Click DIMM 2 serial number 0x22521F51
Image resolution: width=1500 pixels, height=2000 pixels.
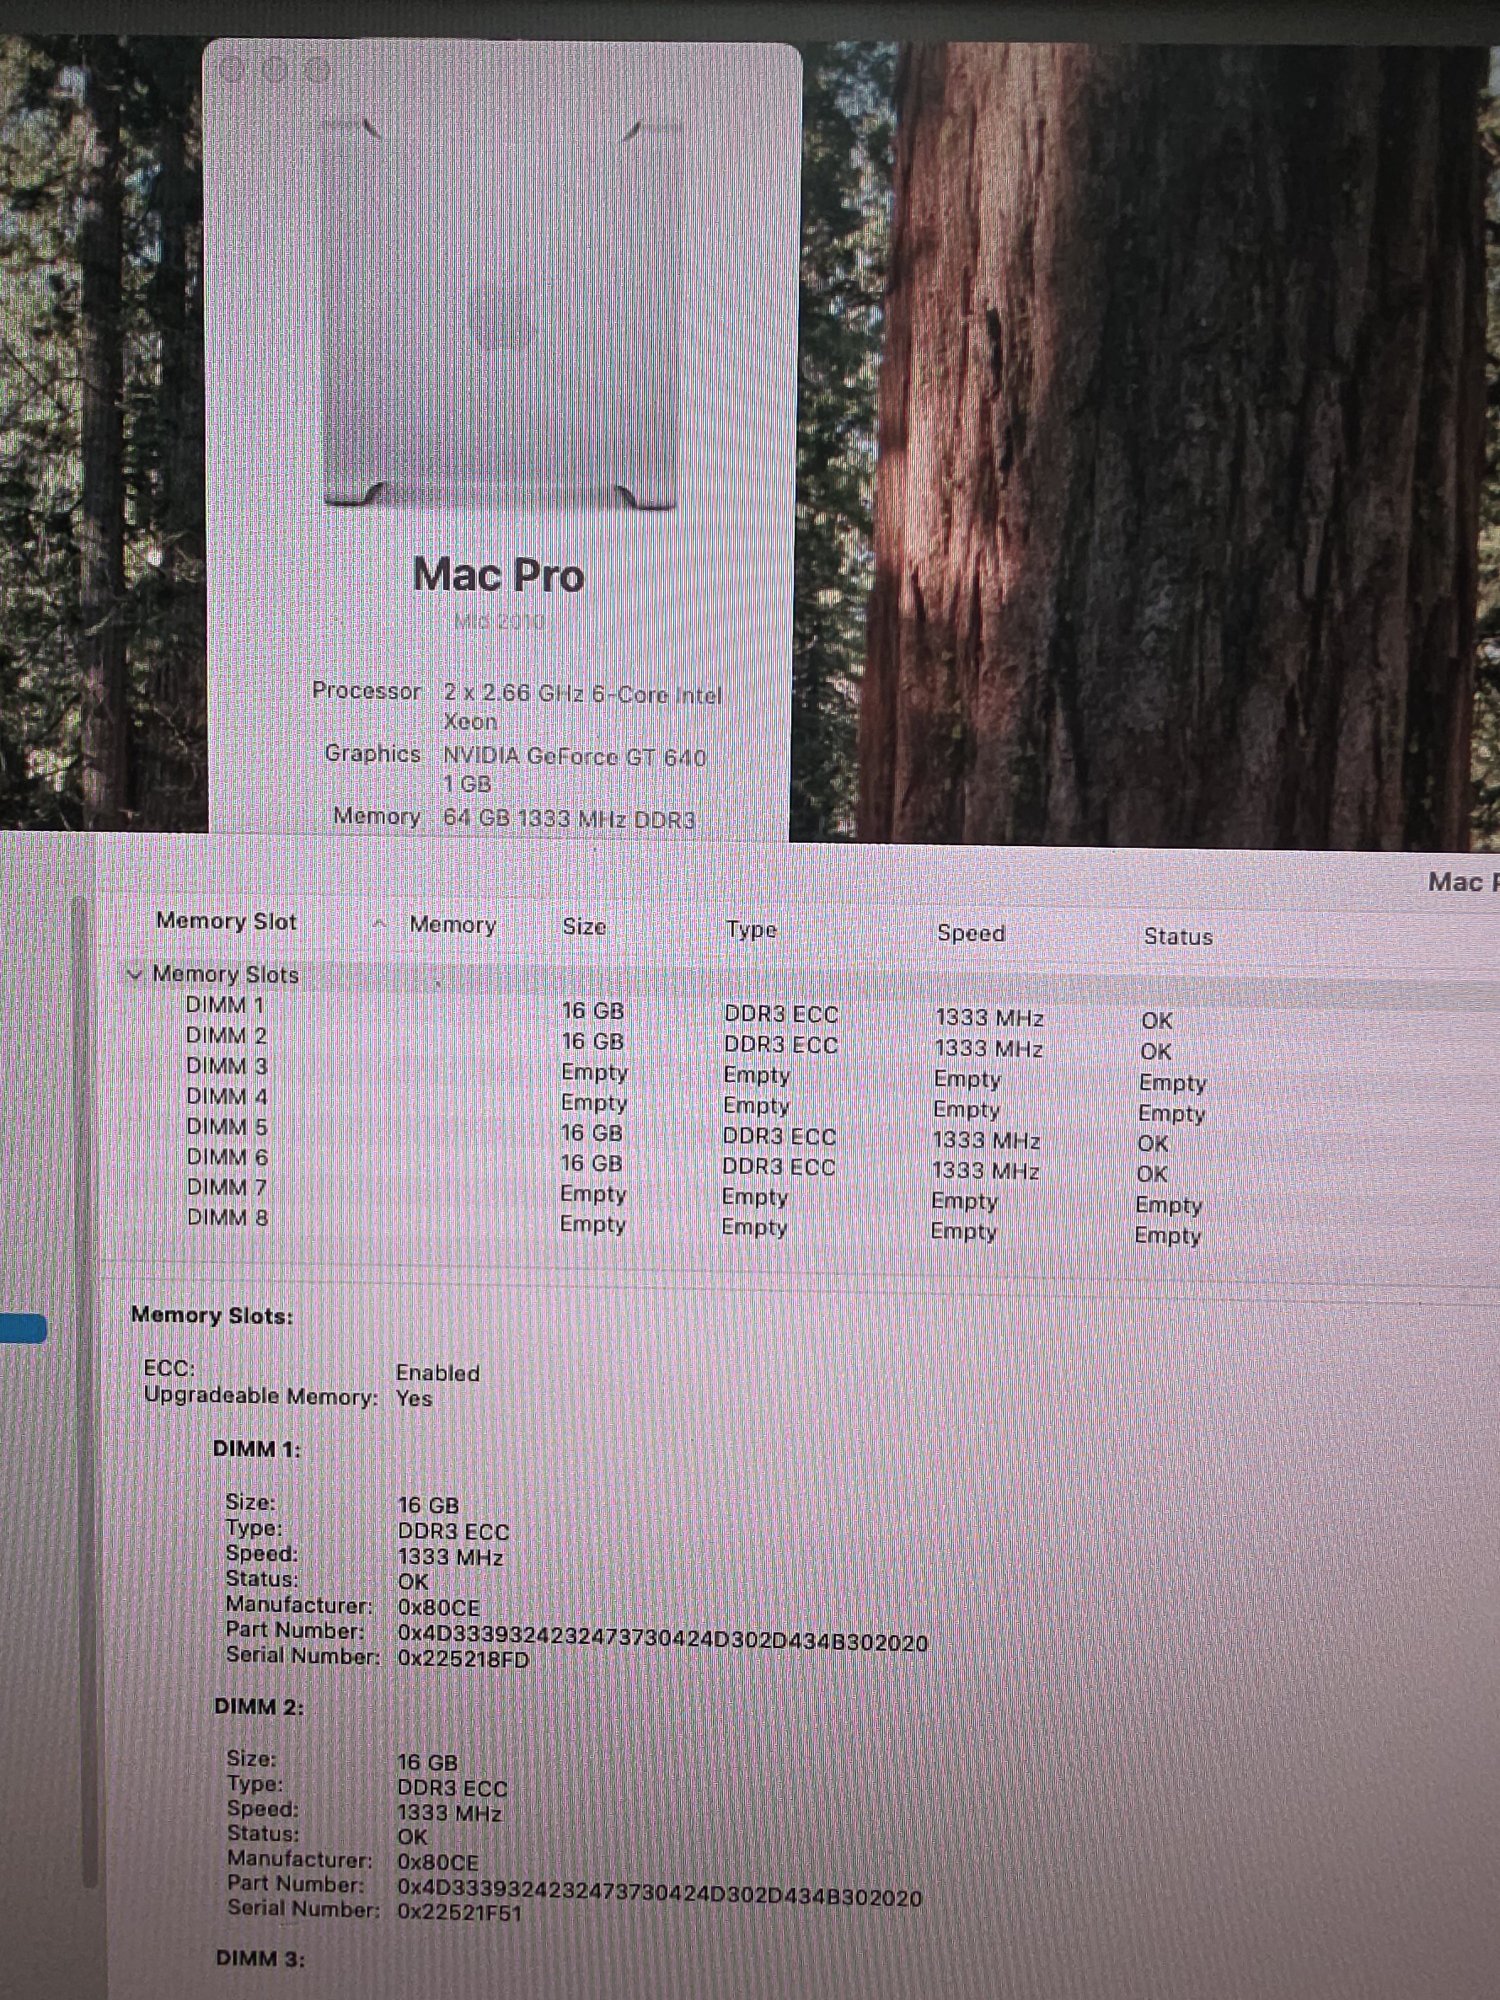click(x=459, y=1912)
